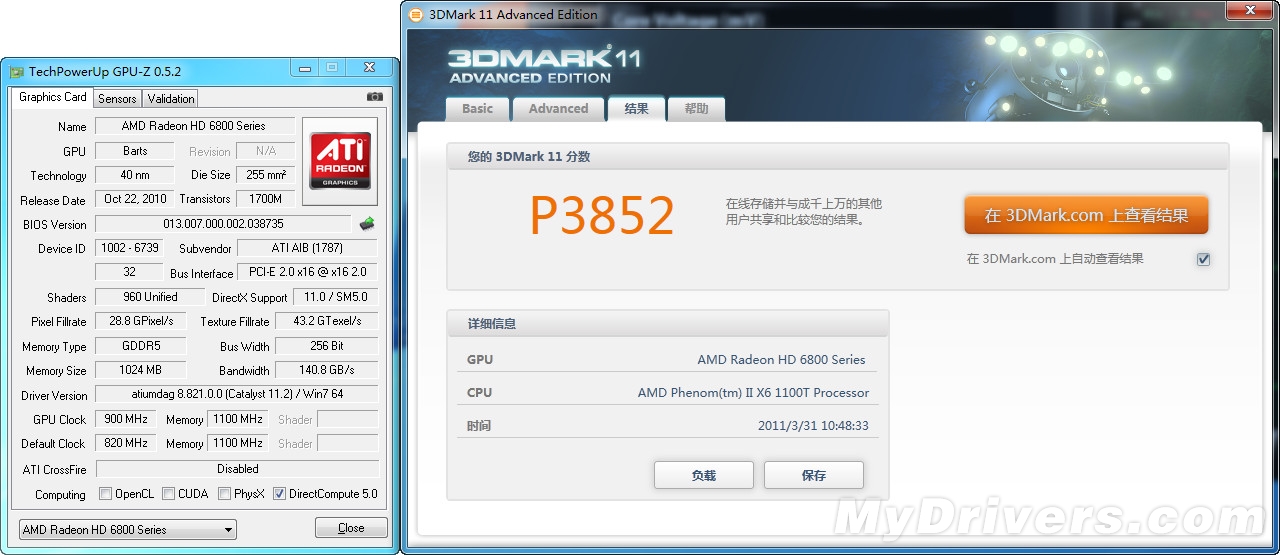This screenshot has width=1280, height=555.
Task: Click the GPU-Z title bar app icon
Action: [17, 72]
